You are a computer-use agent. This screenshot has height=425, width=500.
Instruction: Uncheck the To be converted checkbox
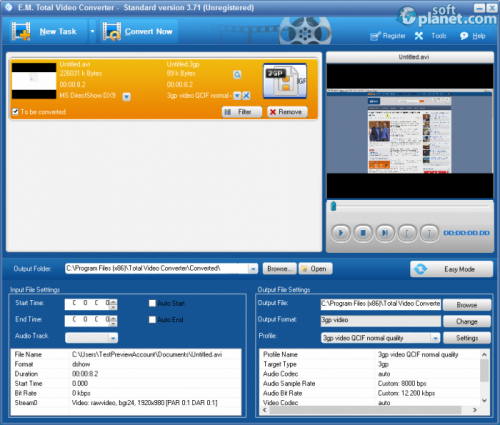click(x=15, y=112)
